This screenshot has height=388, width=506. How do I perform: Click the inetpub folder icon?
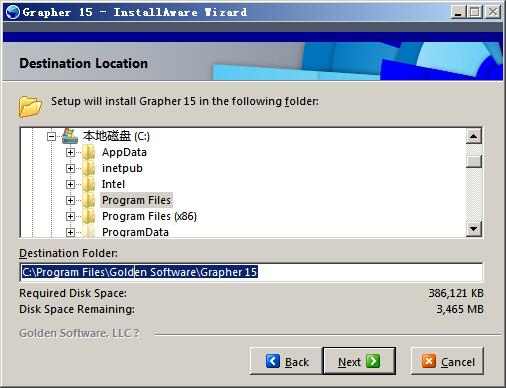click(89, 168)
